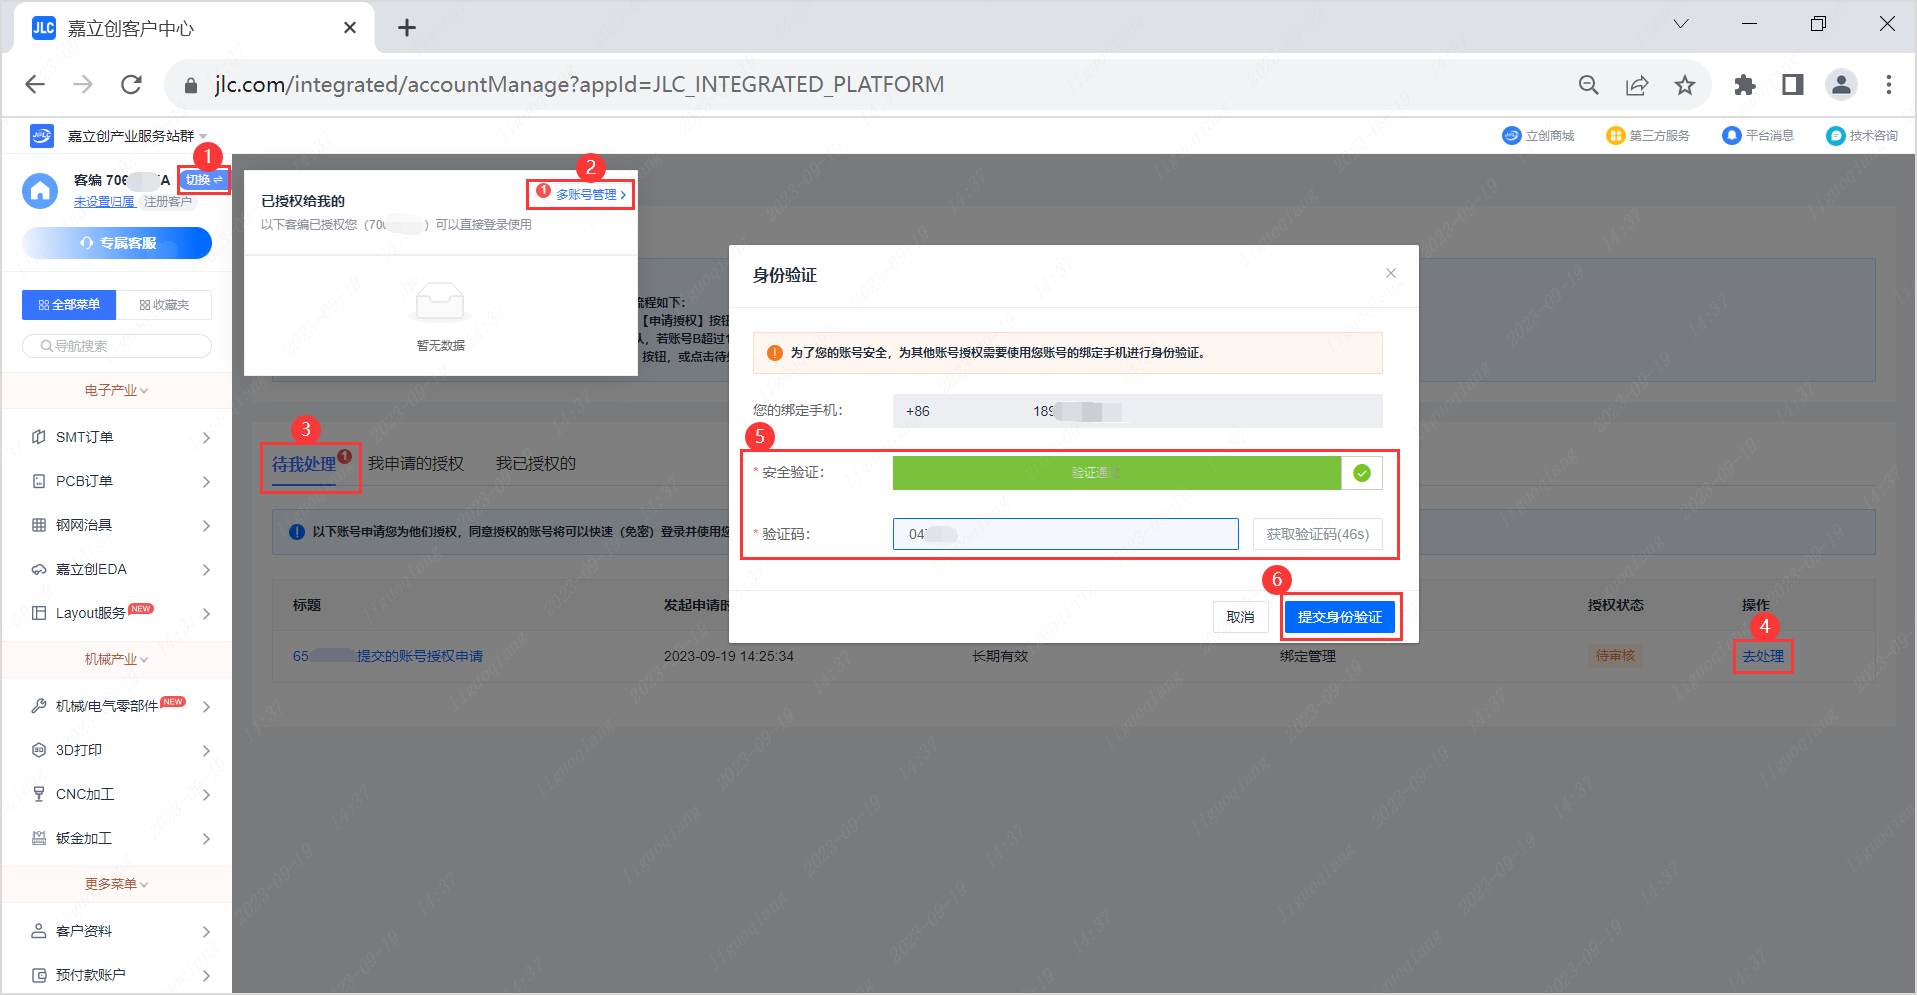1917x995 pixels.
Task: Switch to the 收藏夹 menu view
Action: pyautogui.click(x=164, y=305)
